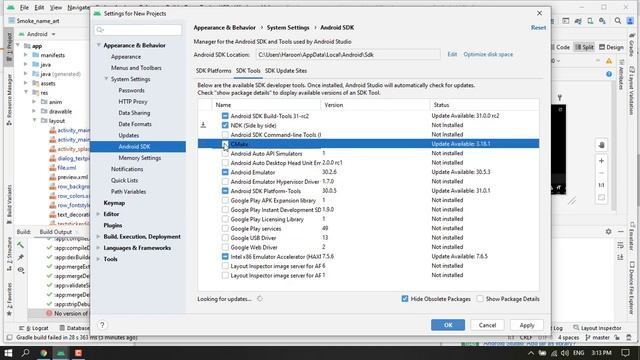Click the Name column header

(267, 105)
